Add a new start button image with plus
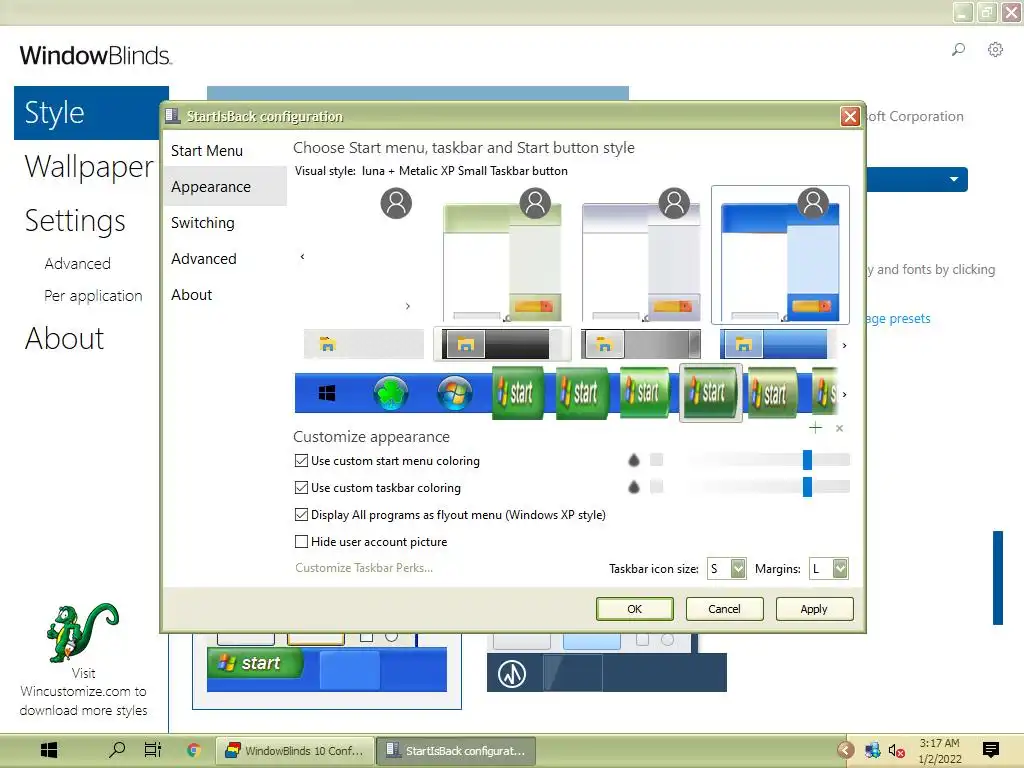The image size is (1024, 768). [815, 428]
